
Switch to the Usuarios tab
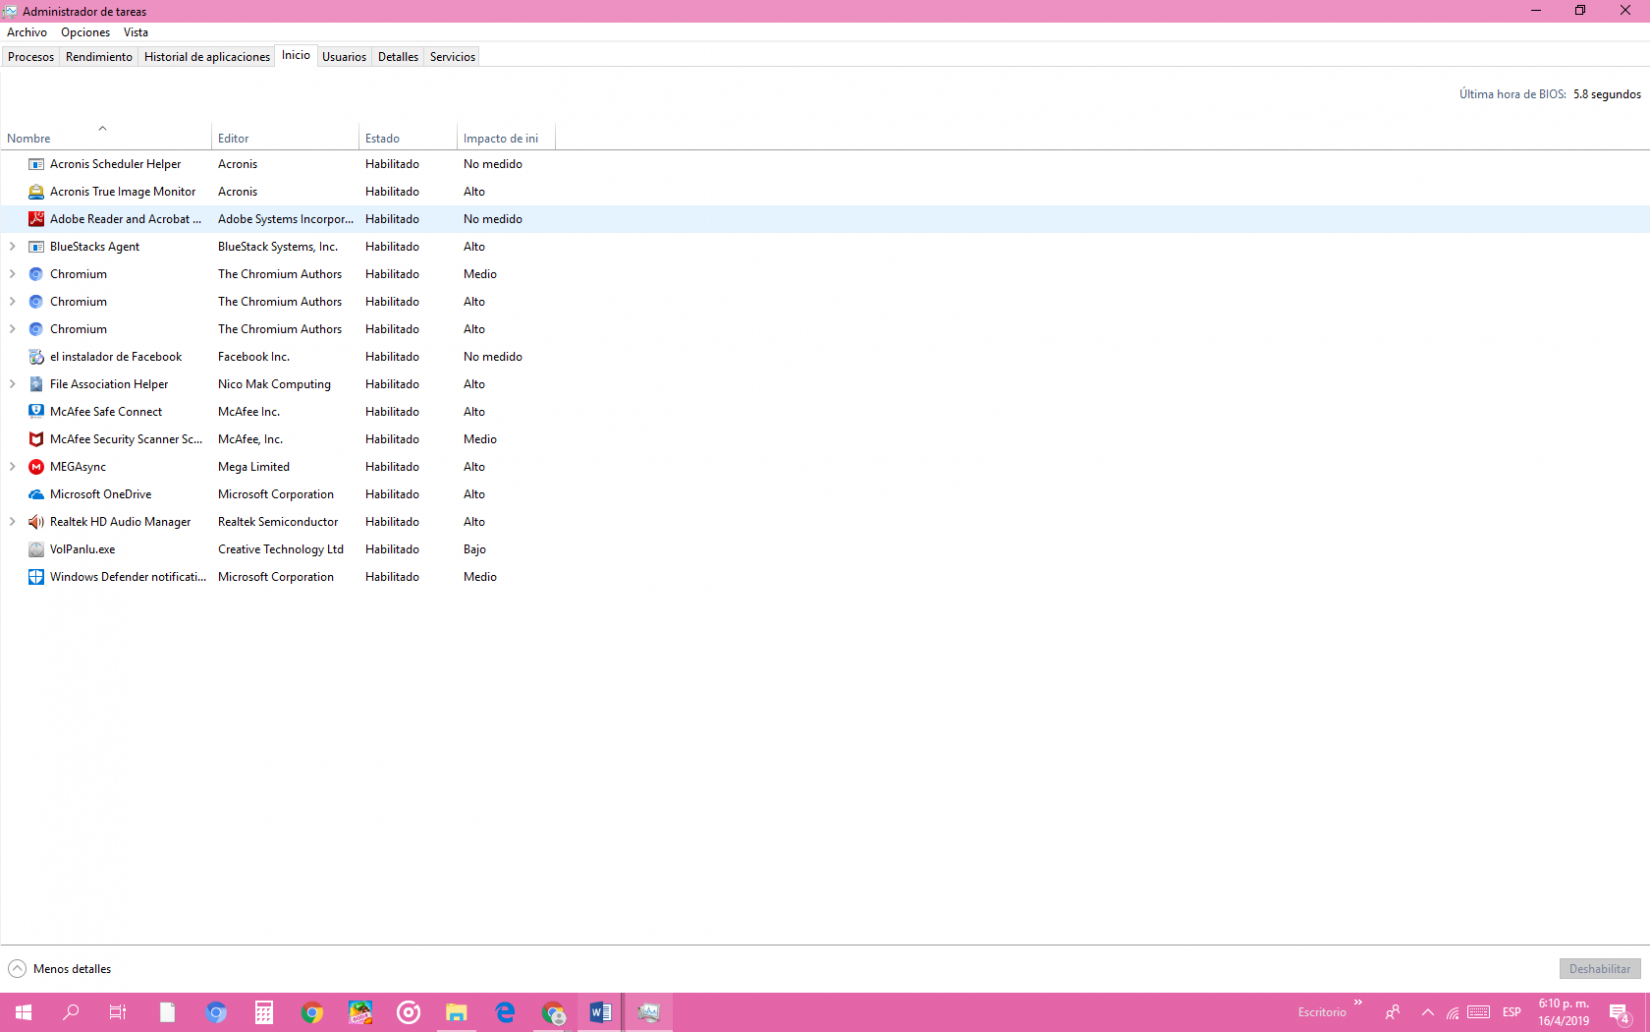point(344,57)
